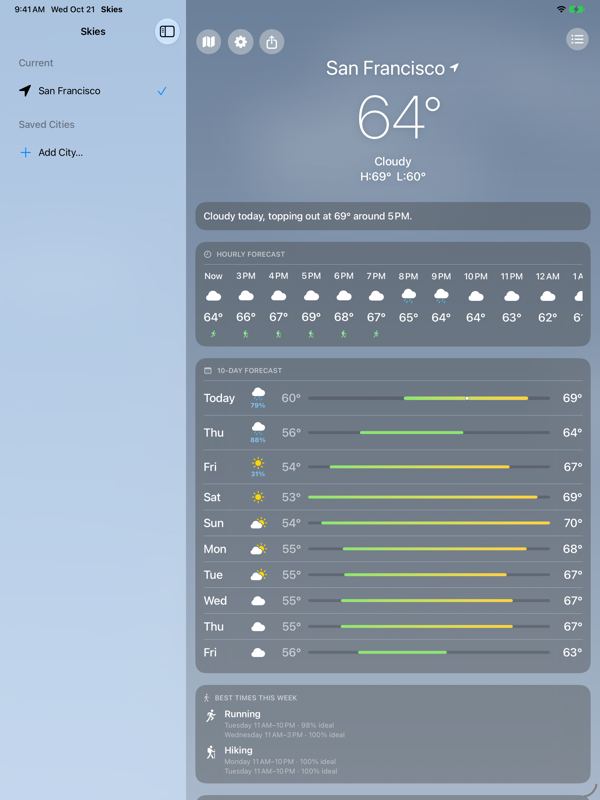
Task: Open the list view icon at top right
Action: pos(577,39)
